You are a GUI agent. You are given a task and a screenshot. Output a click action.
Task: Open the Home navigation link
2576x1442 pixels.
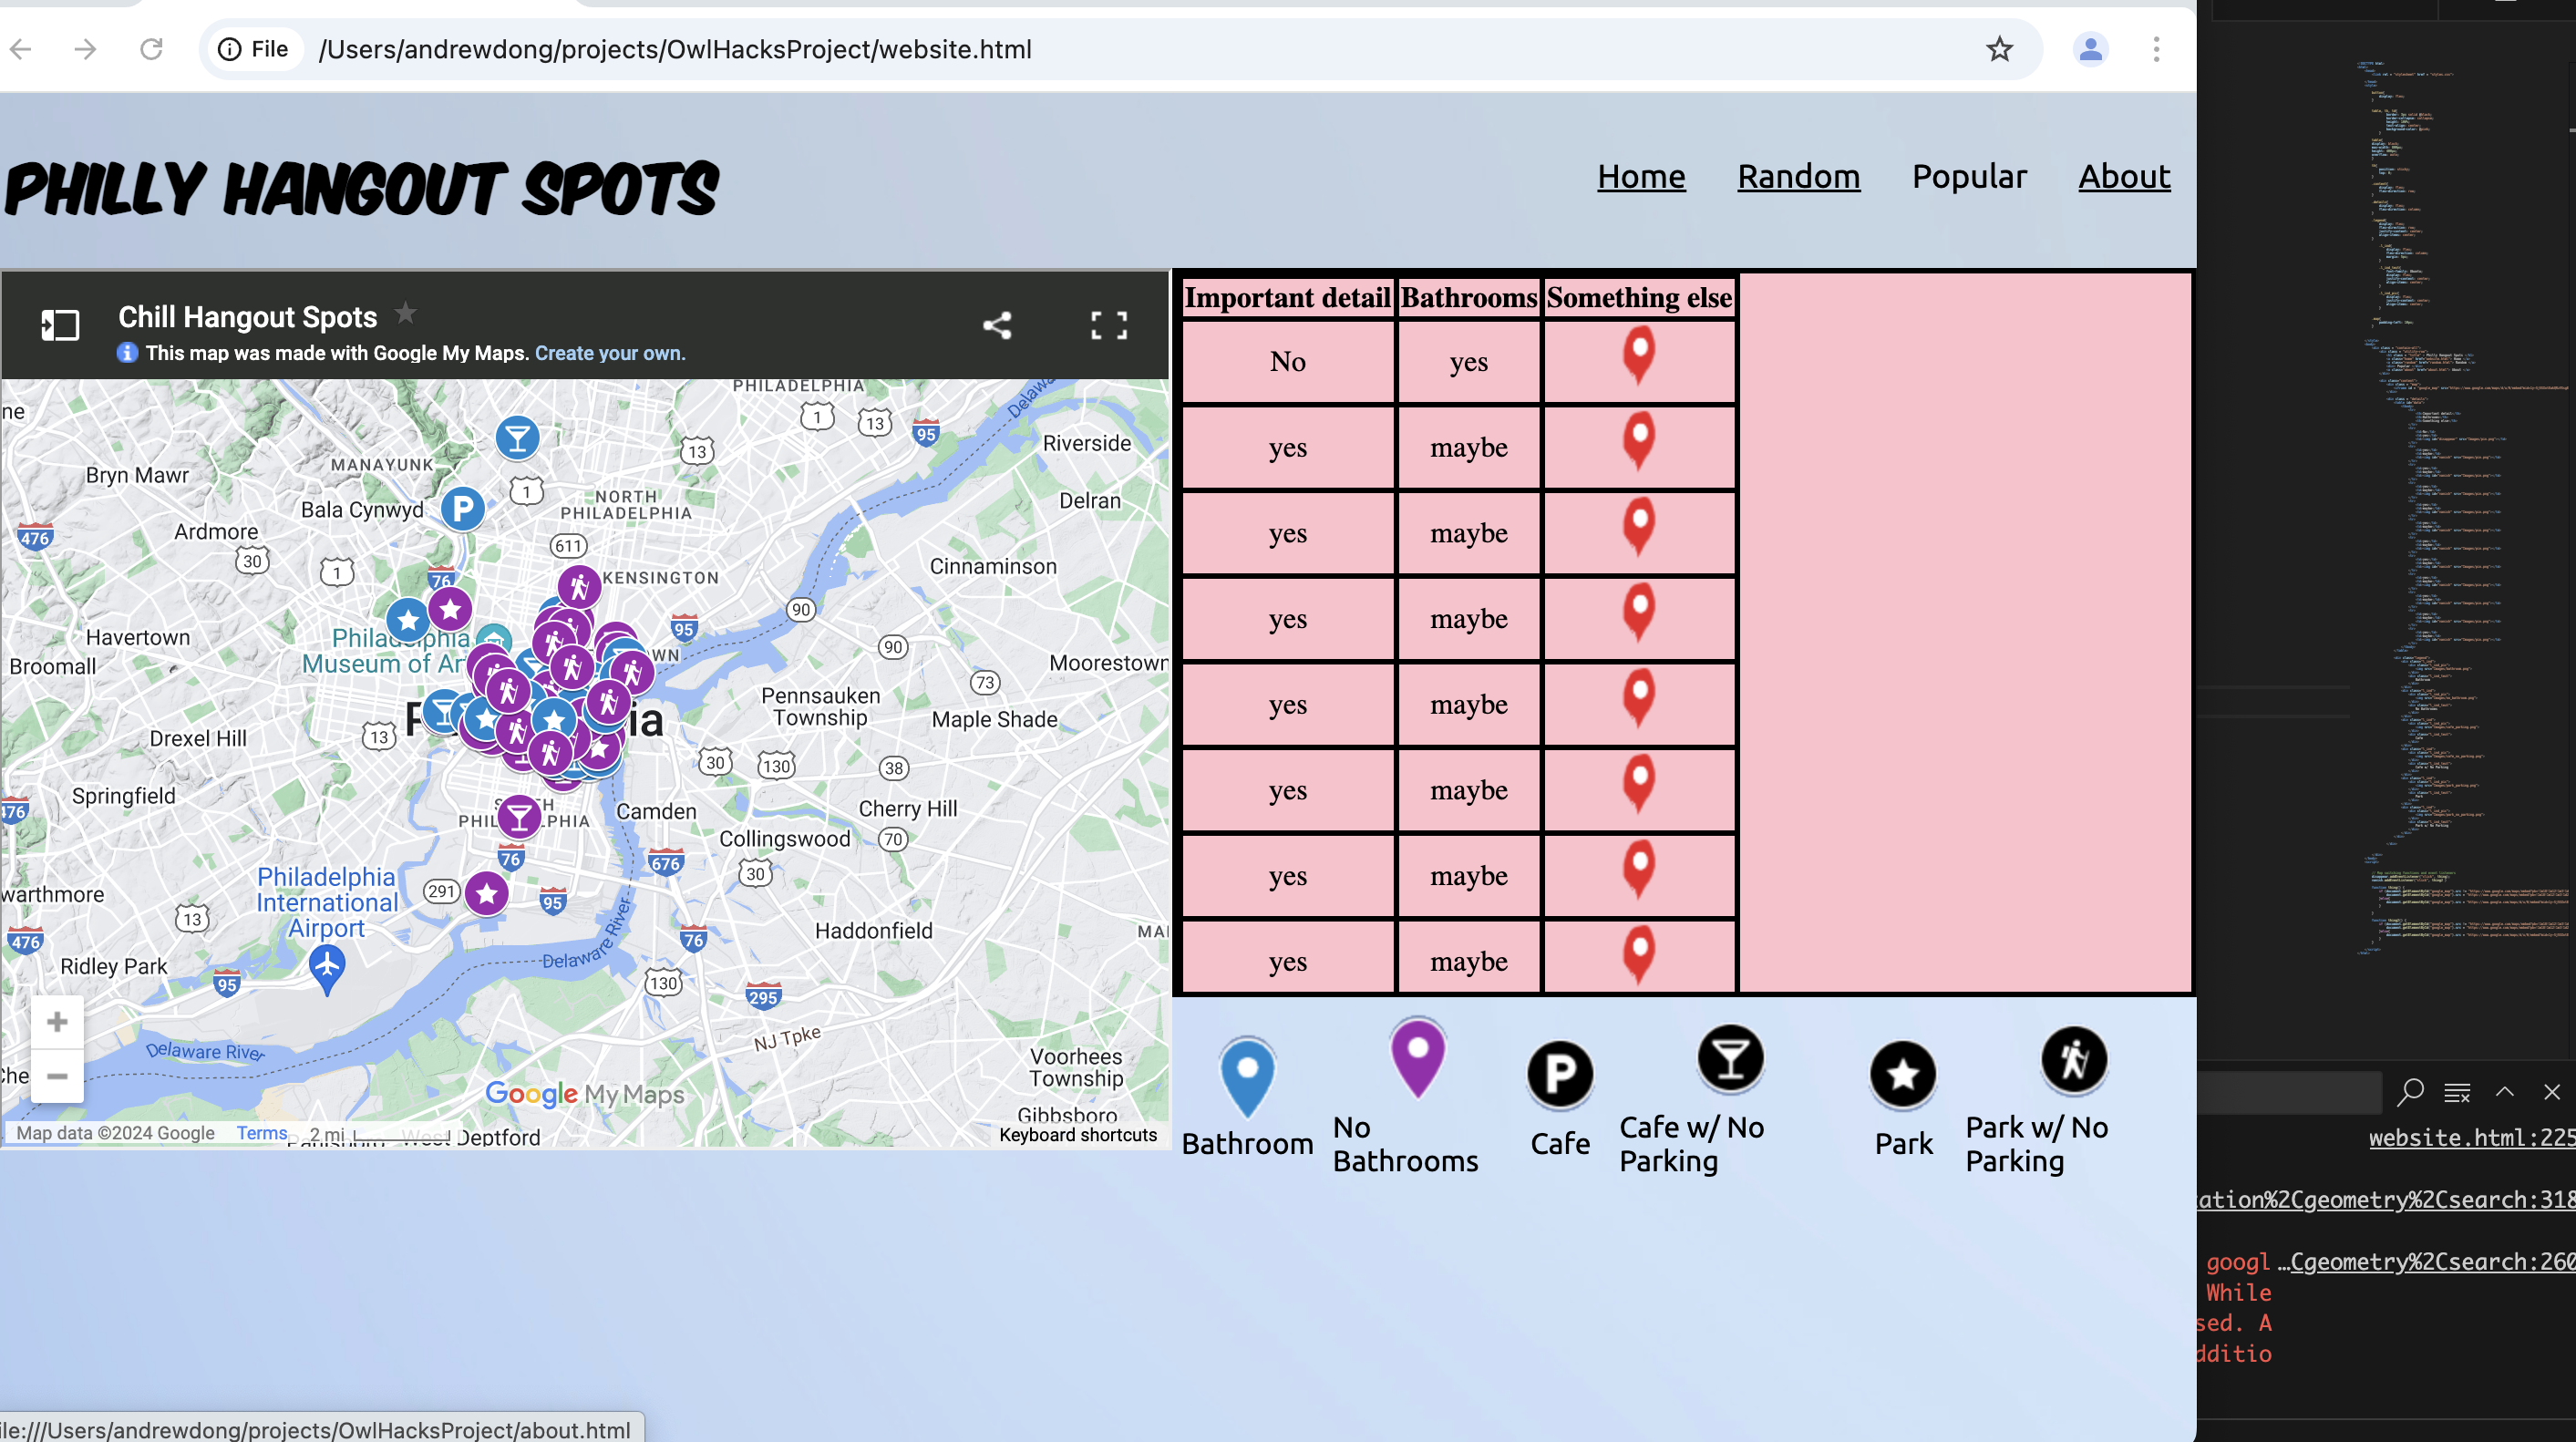pos(1640,176)
